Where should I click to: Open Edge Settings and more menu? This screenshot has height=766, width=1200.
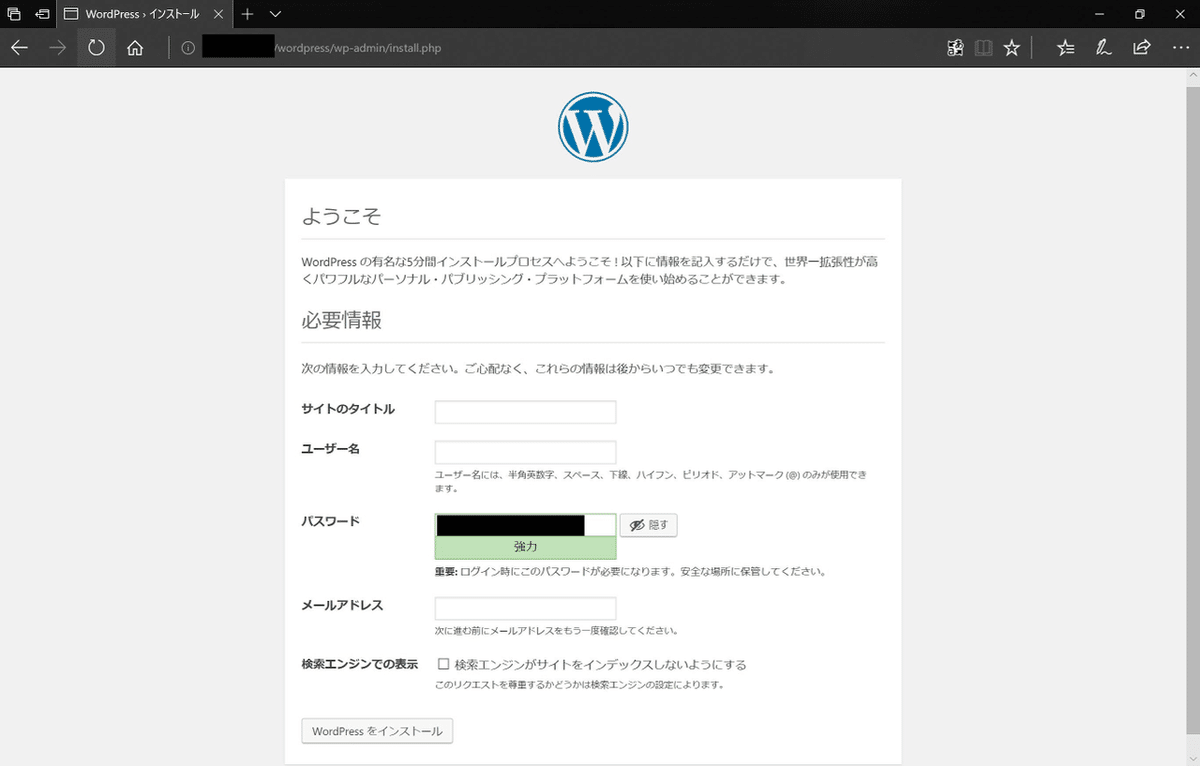coord(1179,48)
